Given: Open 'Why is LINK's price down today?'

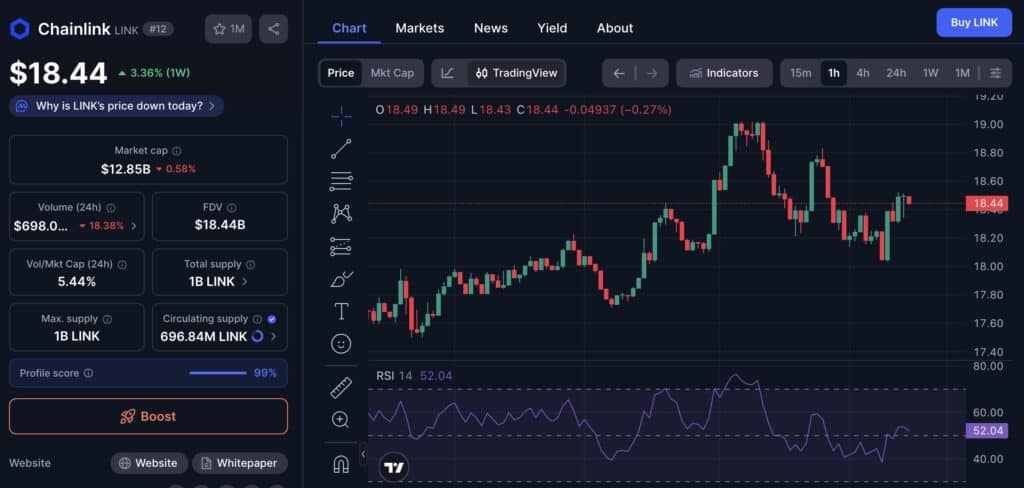Looking at the screenshot, I should (x=116, y=106).
